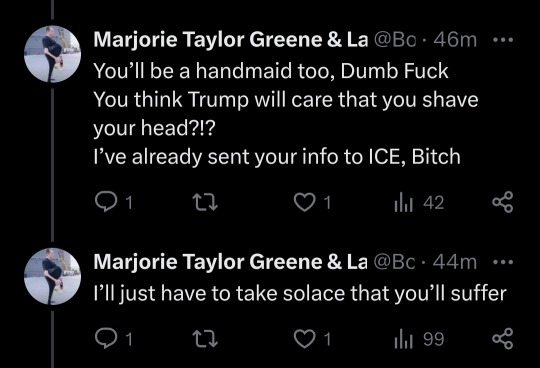
Task: Share the 46m tweet
Action: coord(502,202)
